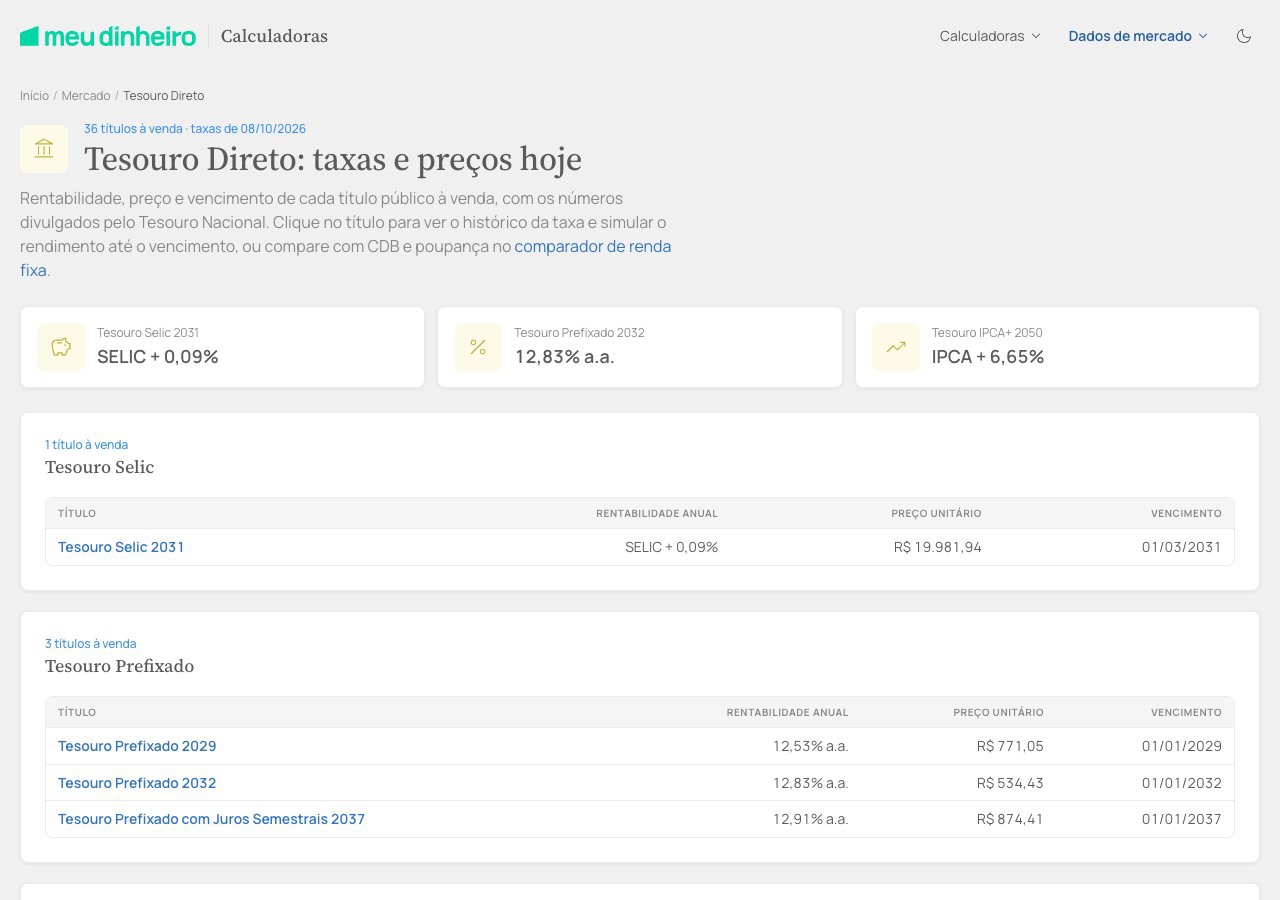
Task: Open Mercado breadcrumb link
Action: click(x=86, y=96)
